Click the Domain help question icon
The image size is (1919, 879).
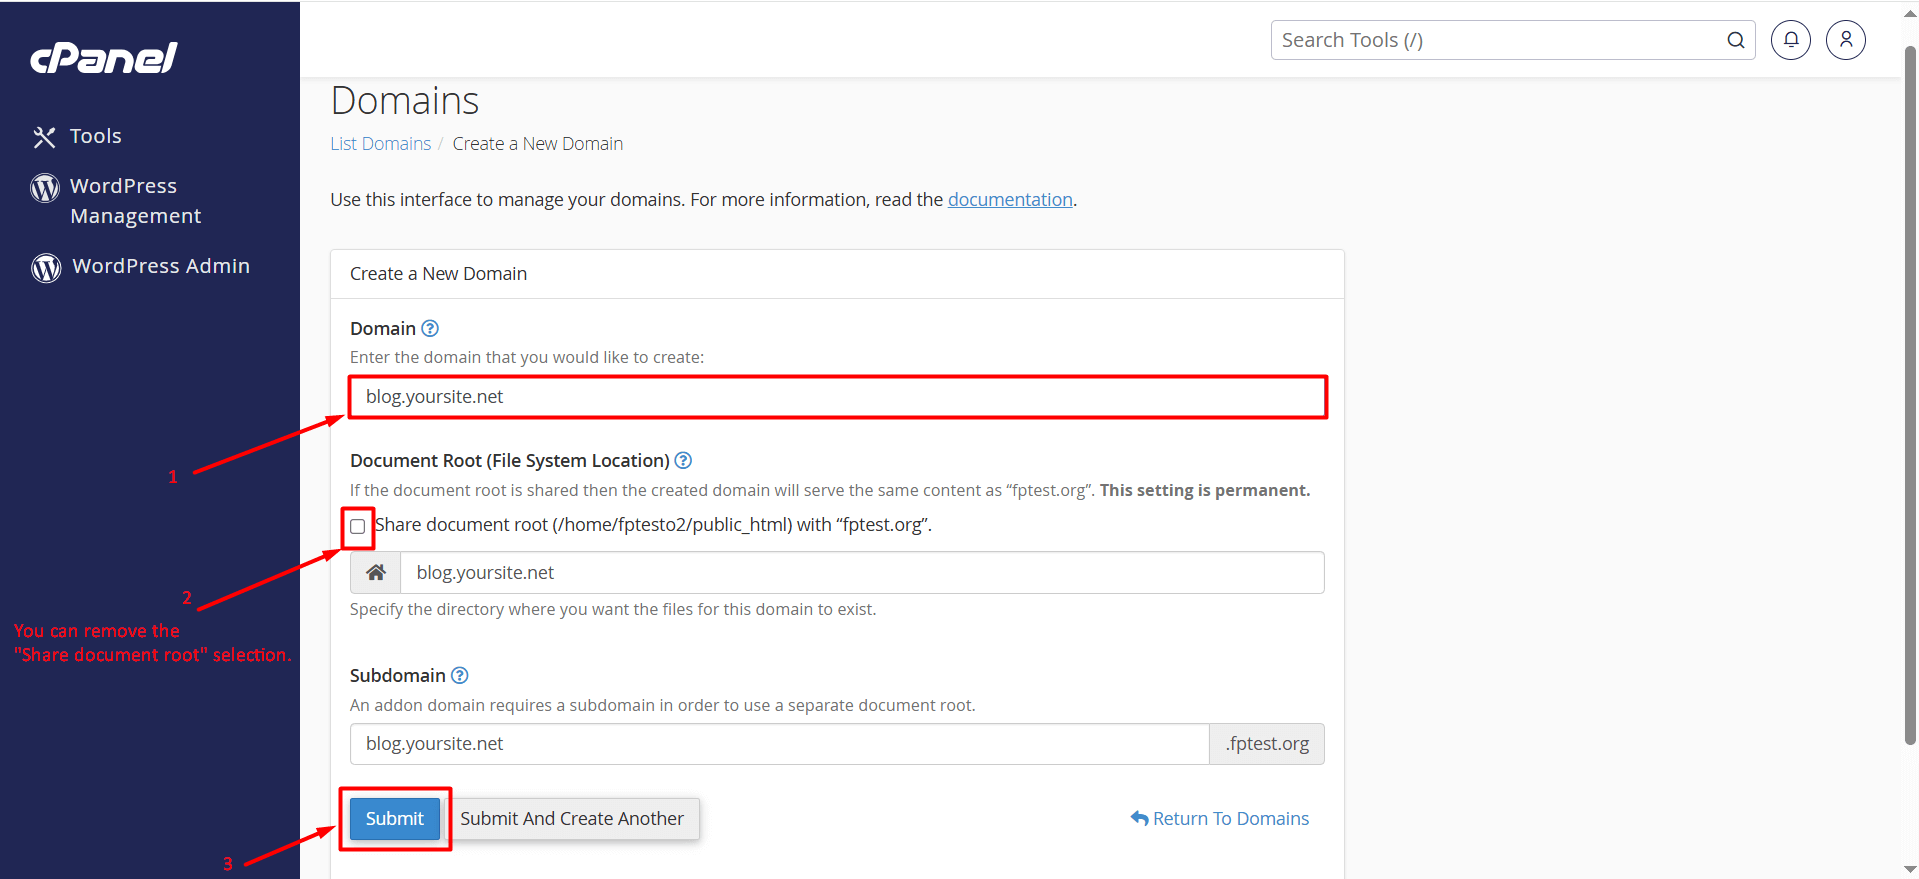click(430, 329)
